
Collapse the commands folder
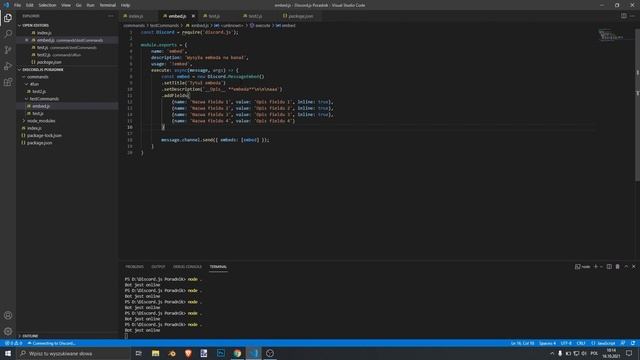(38, 77)
